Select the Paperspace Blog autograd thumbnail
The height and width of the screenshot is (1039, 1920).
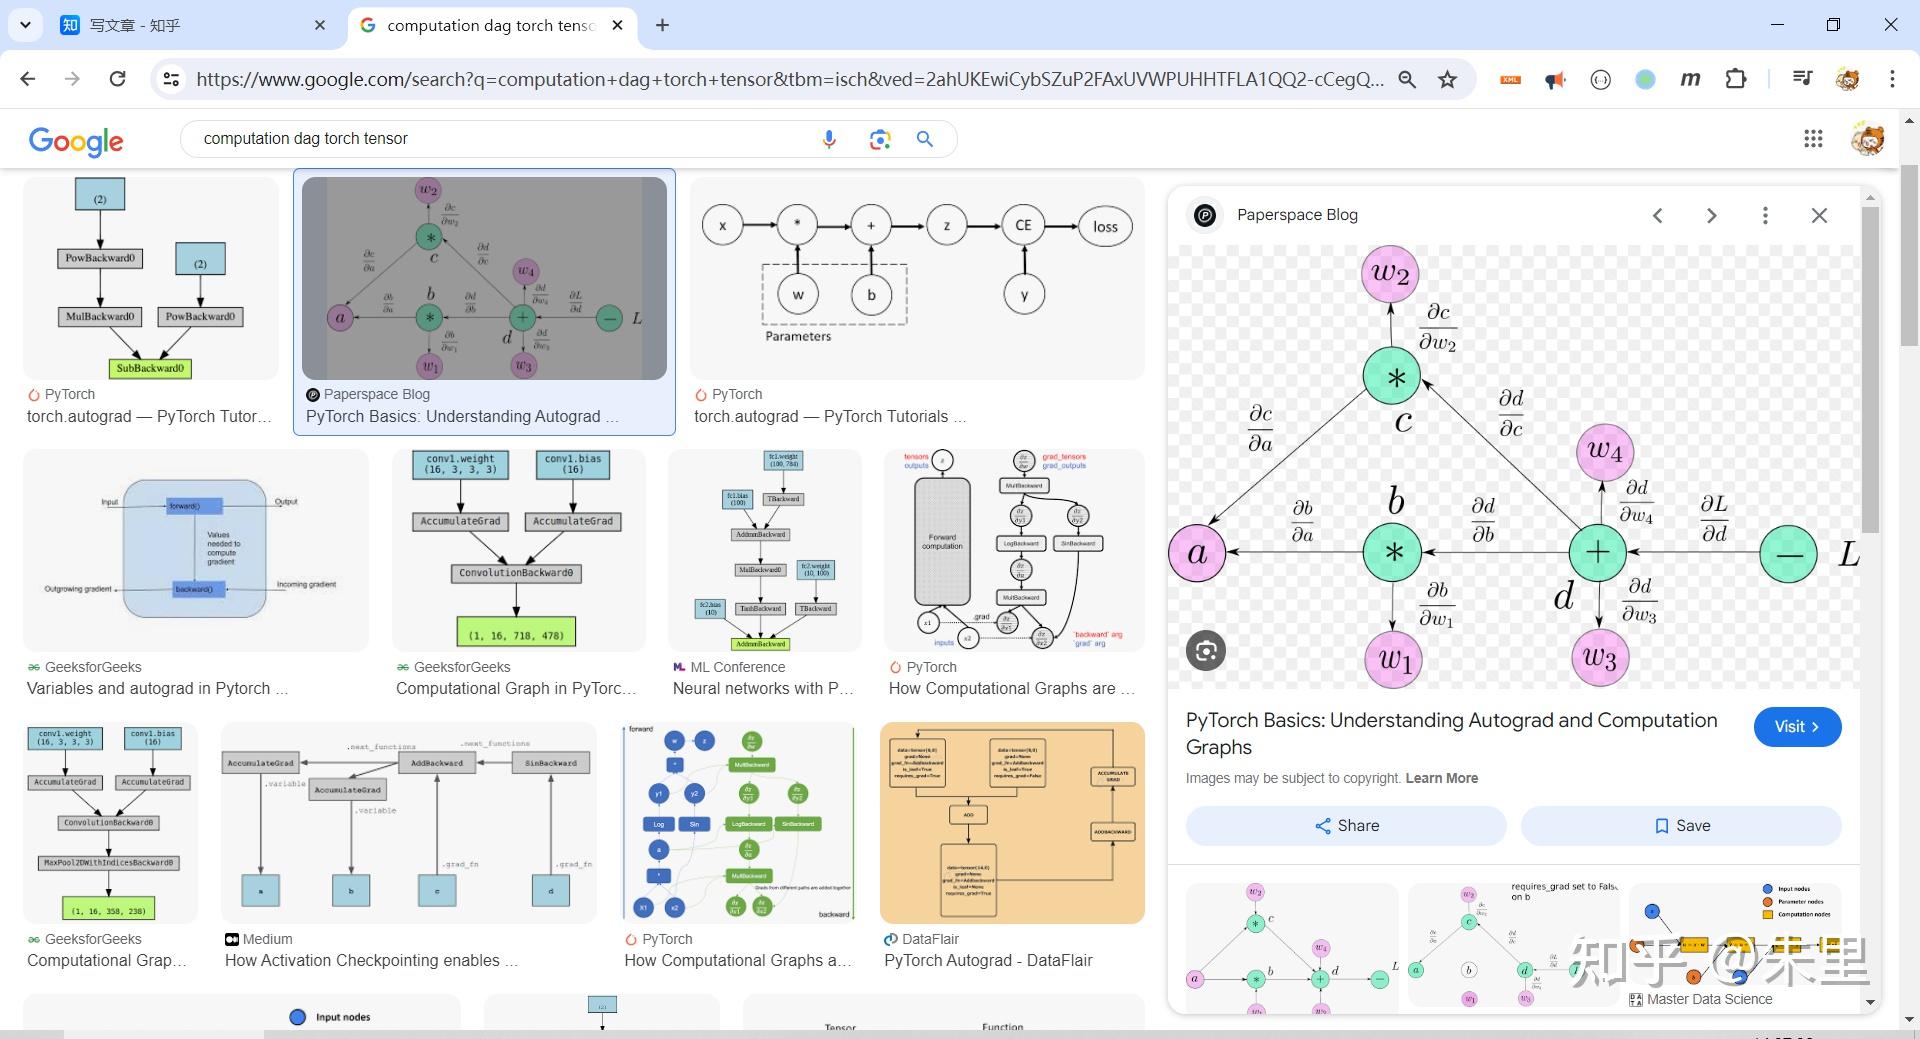coord(484,278)
